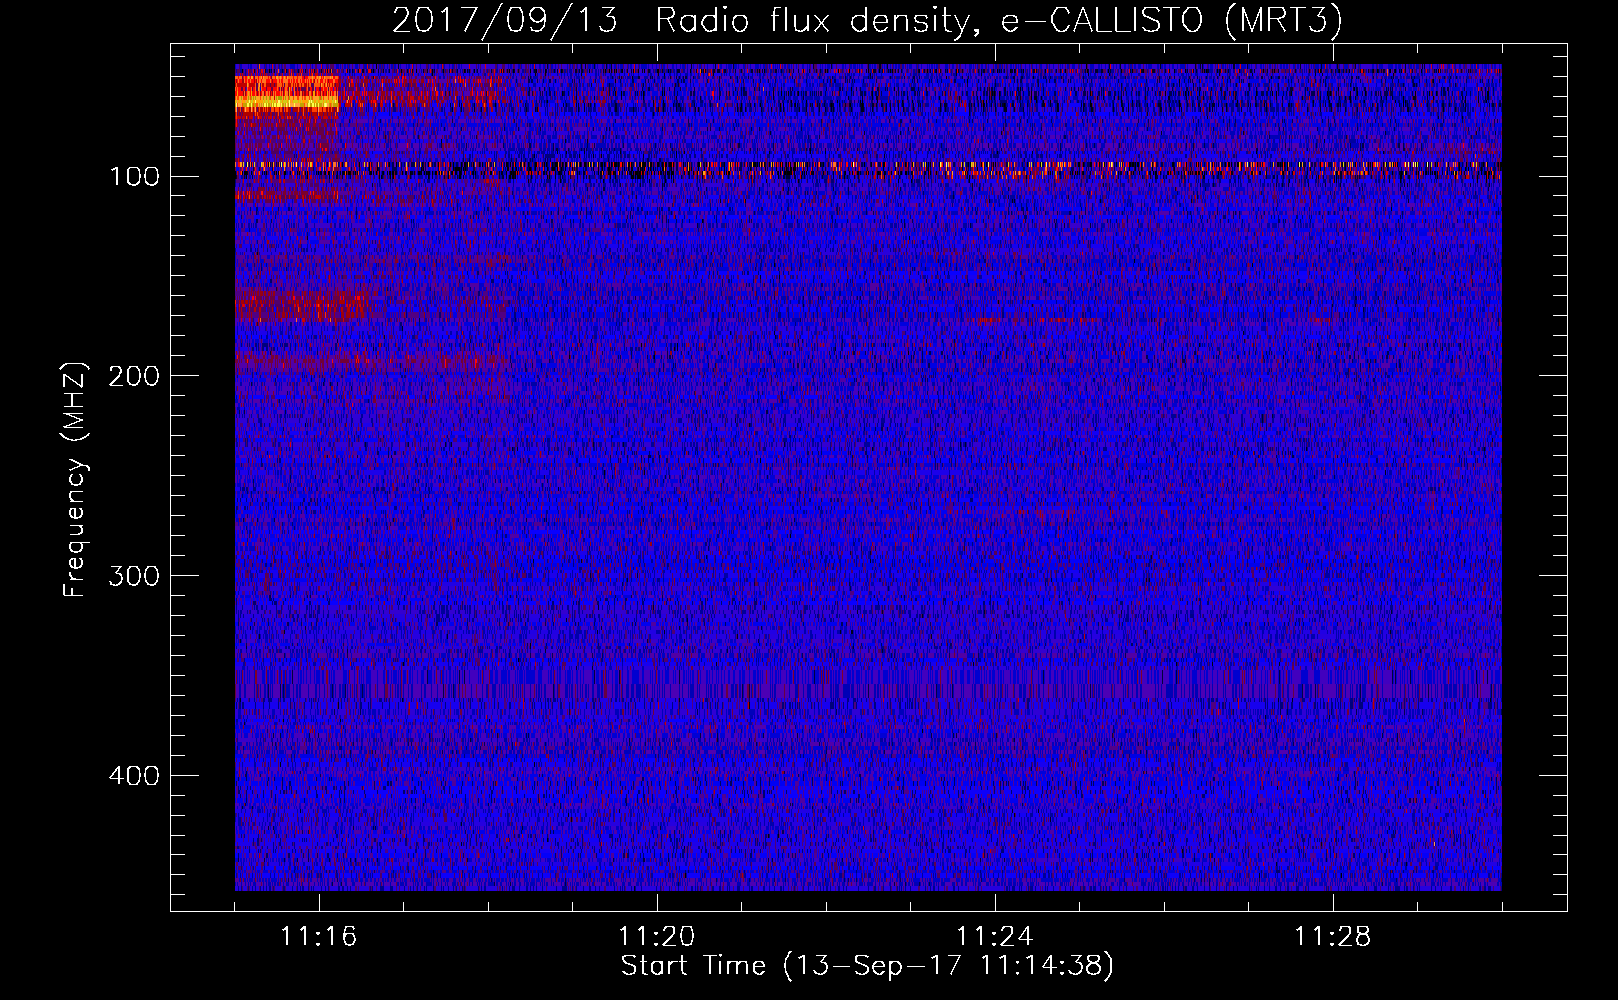This screenshot has width=1618, height=1000.
Task: Click the 'Start Time (13-Sep-17 11:14:38)' label
Action: (867, 966)
